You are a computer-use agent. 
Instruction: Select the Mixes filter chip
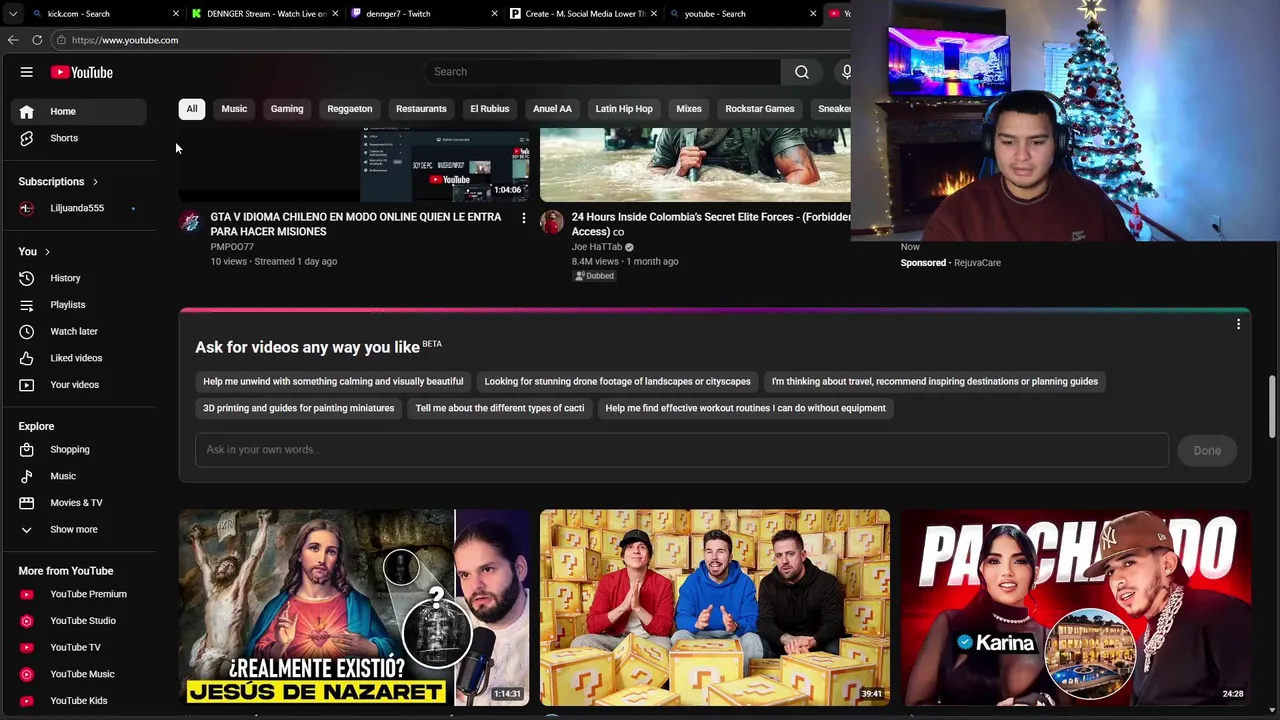(689, 109)
